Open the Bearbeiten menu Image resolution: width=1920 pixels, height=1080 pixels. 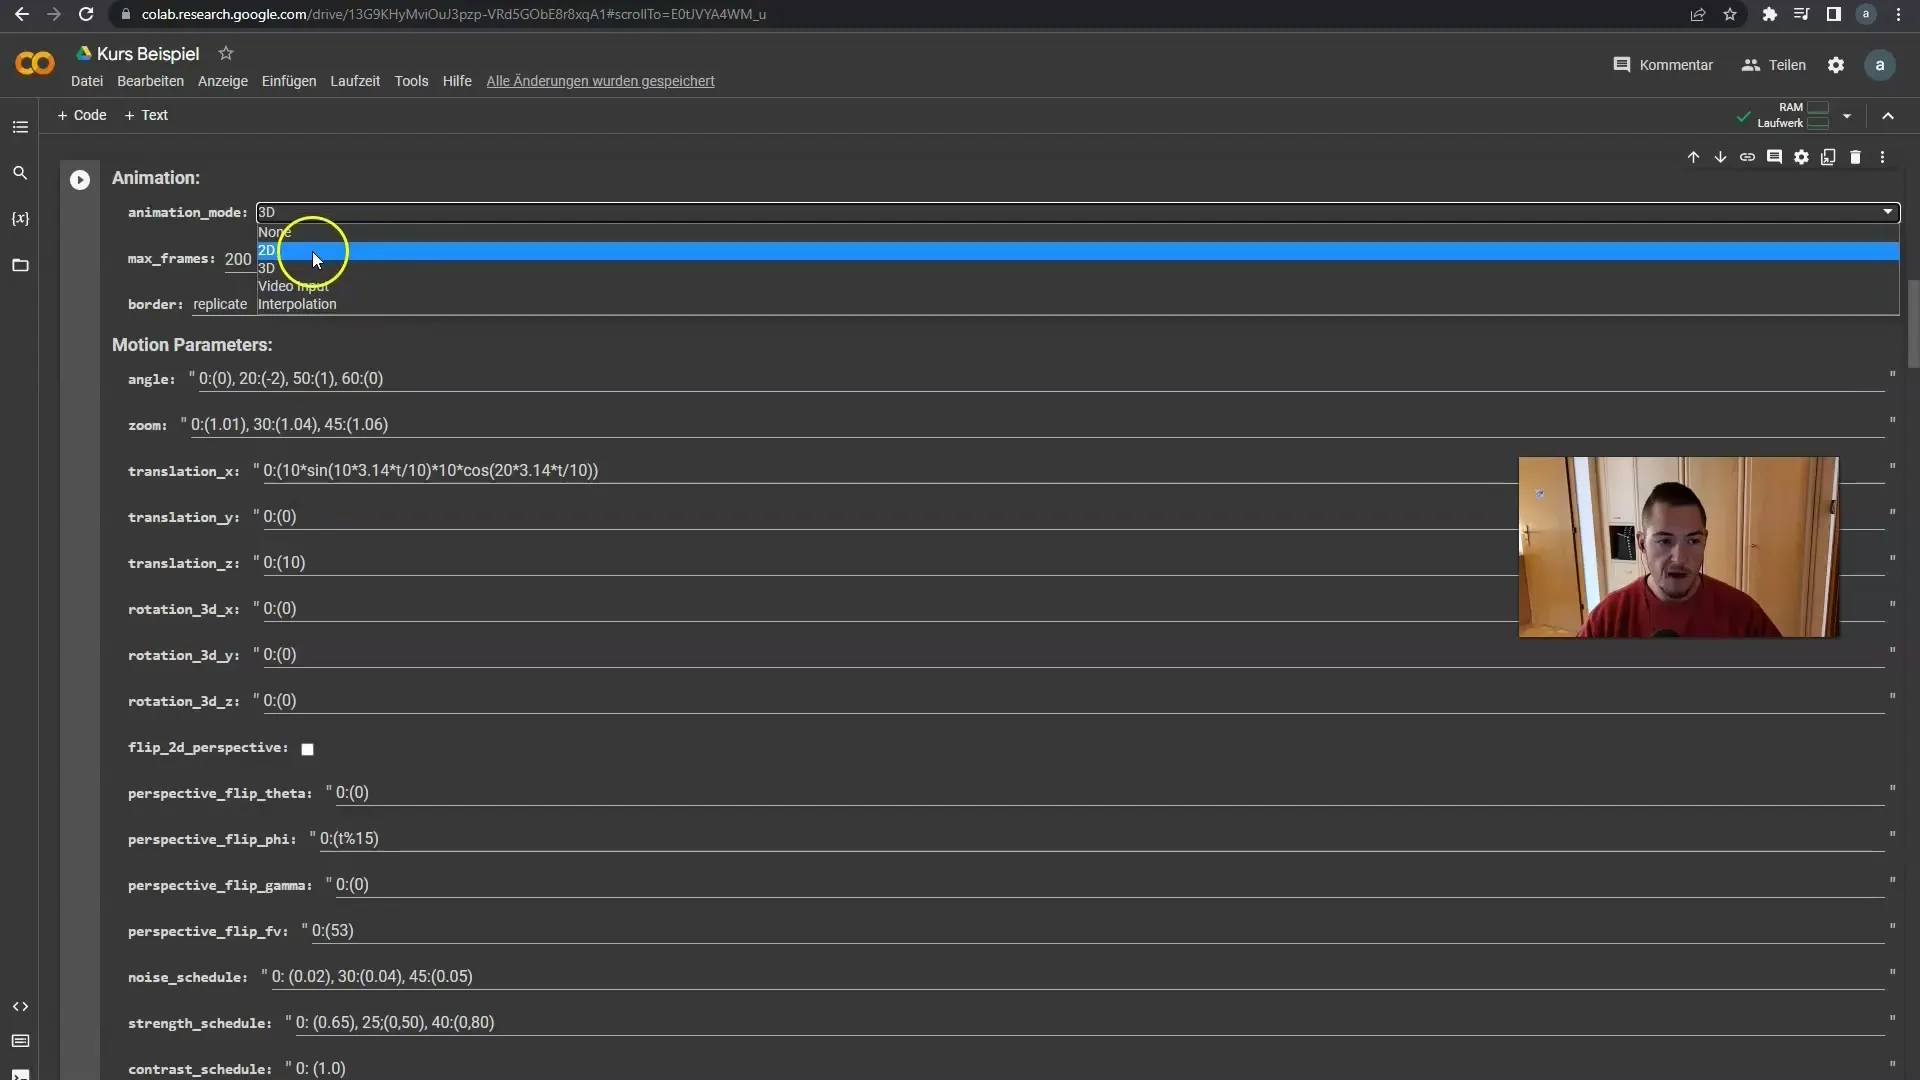(x=150, y=81)
